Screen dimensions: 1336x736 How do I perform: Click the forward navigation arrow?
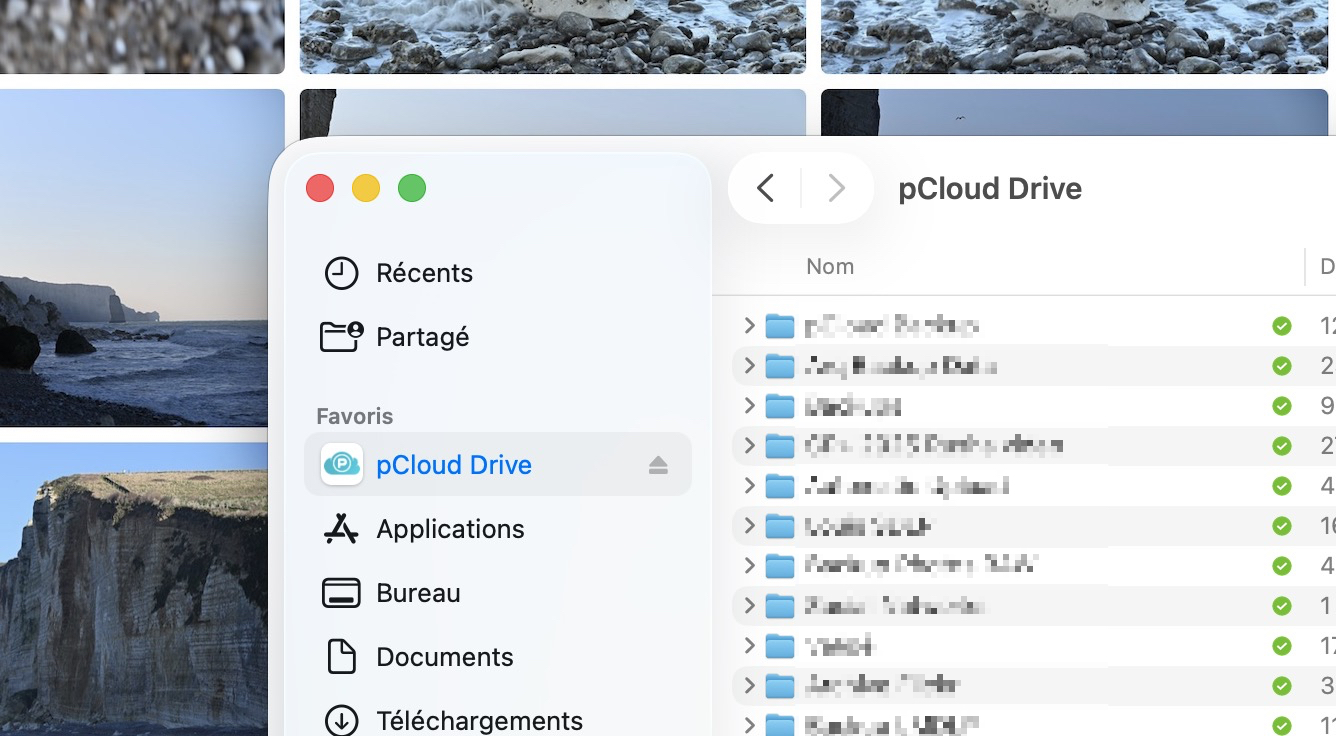tap(836, 188)
